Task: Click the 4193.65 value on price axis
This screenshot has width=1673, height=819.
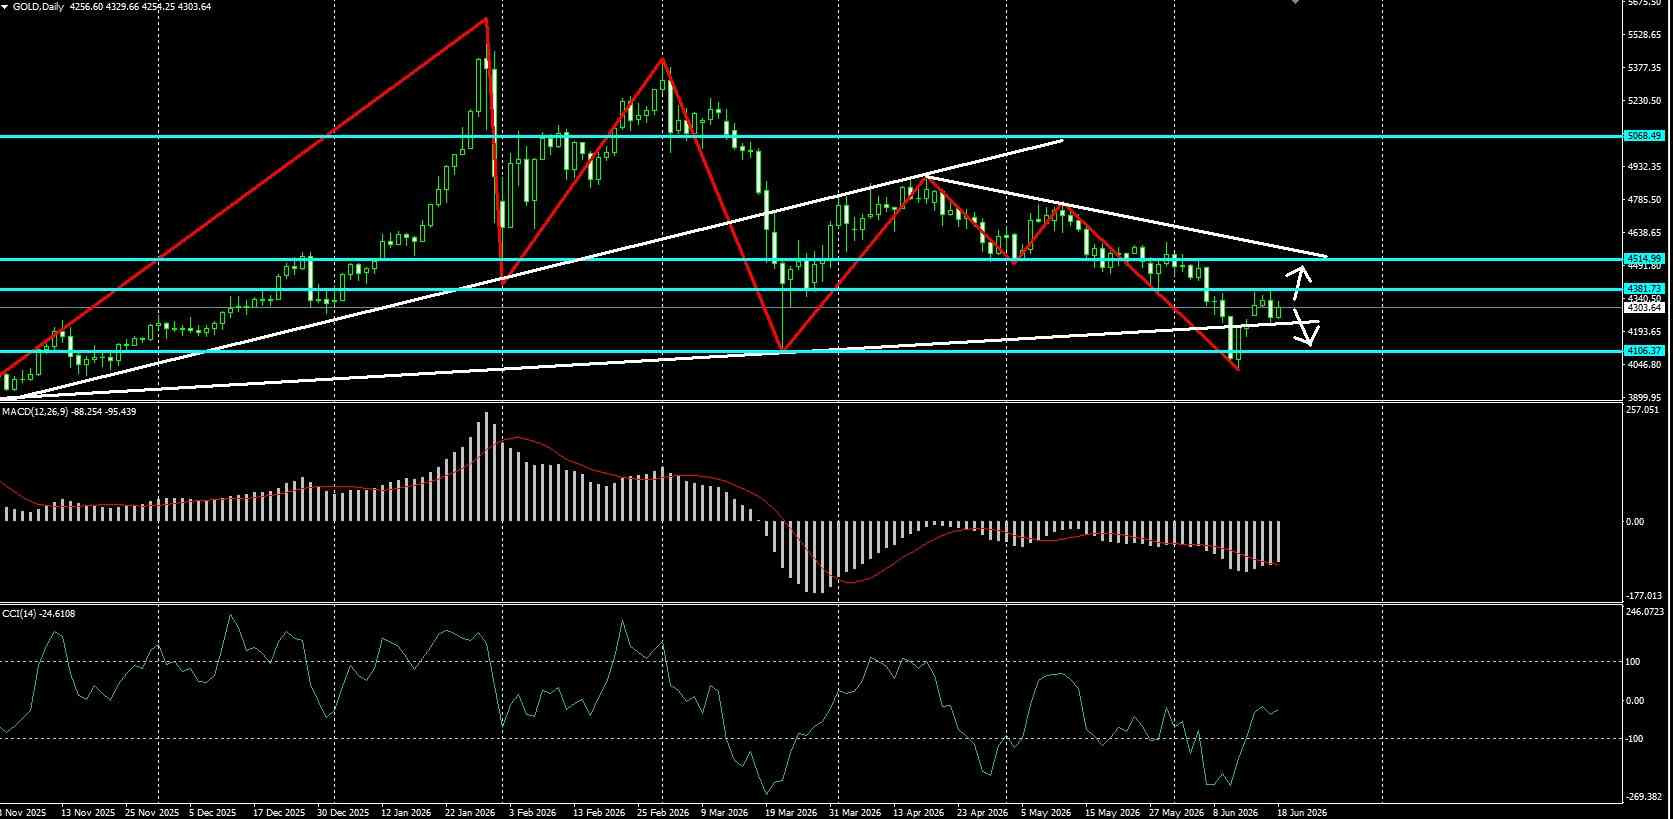Action: tap(1645, 331)
